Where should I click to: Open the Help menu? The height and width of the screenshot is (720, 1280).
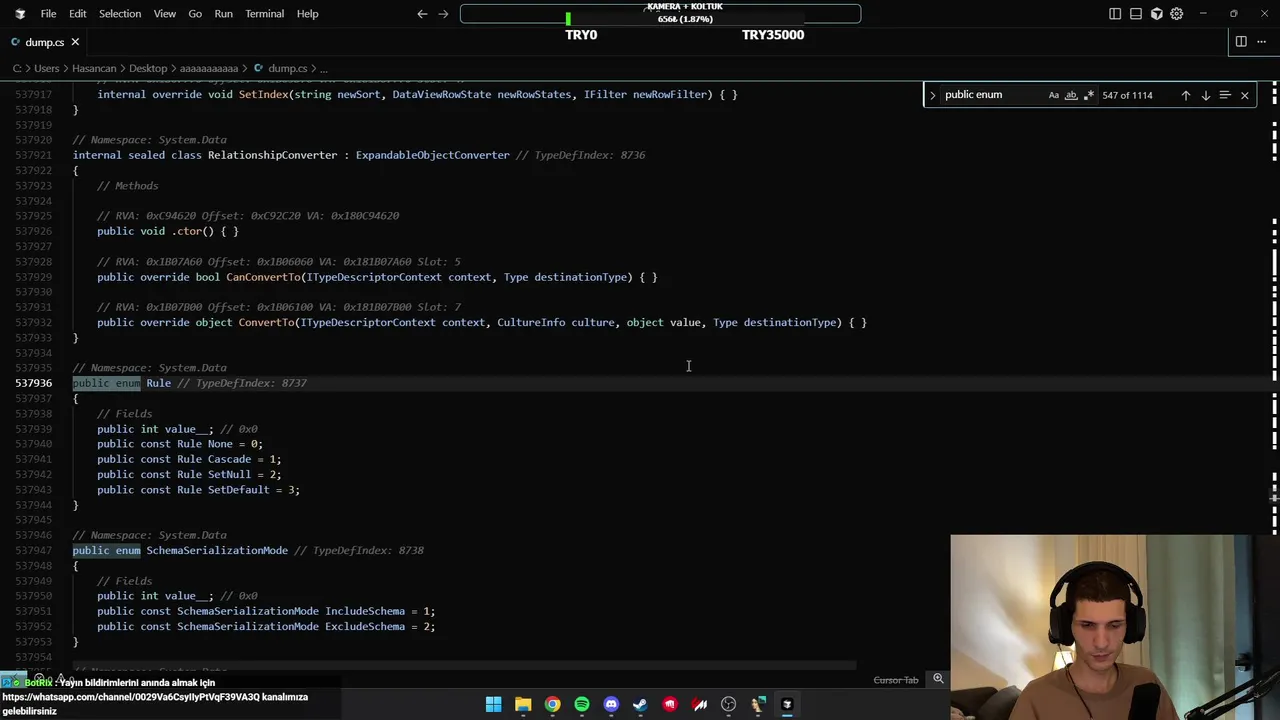point(307,14)
